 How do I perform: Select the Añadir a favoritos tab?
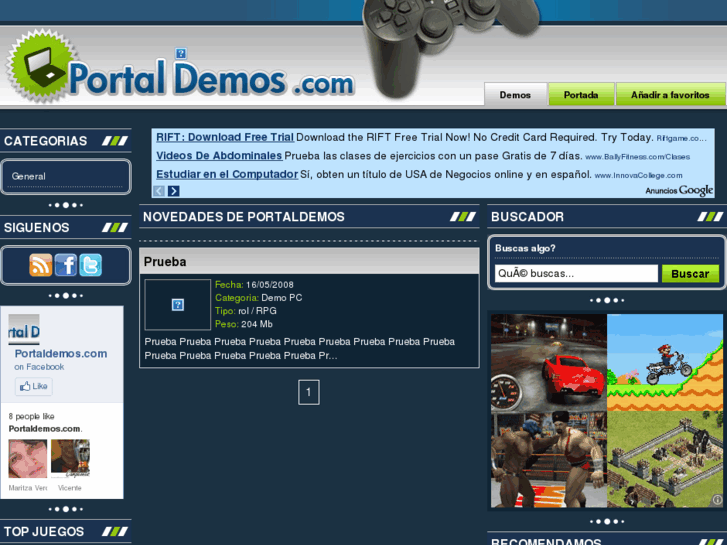click(x=670, y=95)
